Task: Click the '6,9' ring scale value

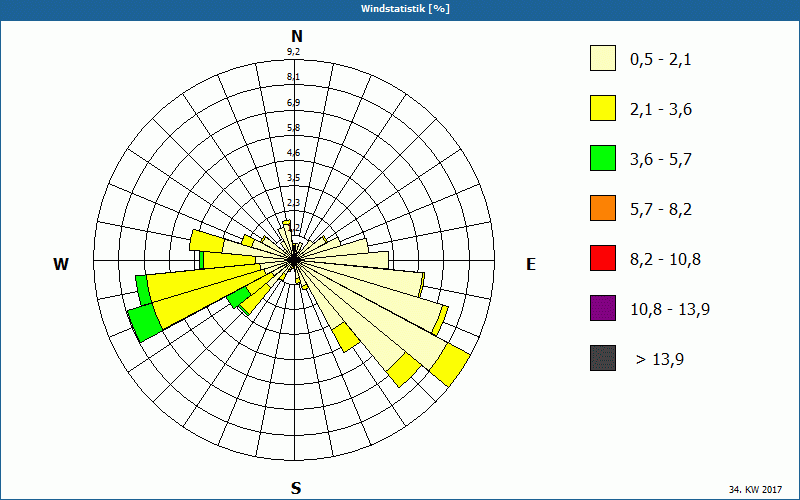Action: pyautogui.click(x=293, y=103)
